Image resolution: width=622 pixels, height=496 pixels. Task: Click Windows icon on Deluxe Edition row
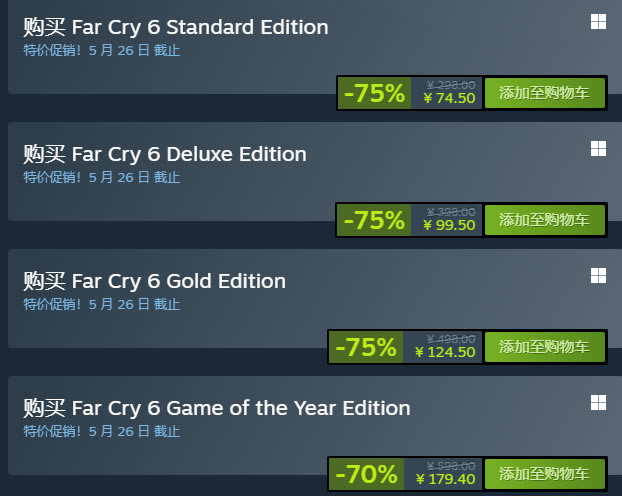597,148
